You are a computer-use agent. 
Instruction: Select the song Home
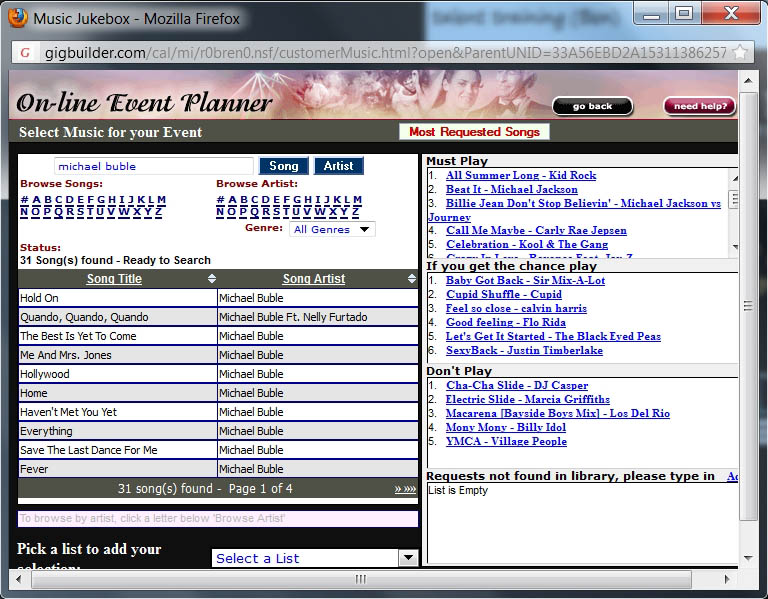[118, 393]
